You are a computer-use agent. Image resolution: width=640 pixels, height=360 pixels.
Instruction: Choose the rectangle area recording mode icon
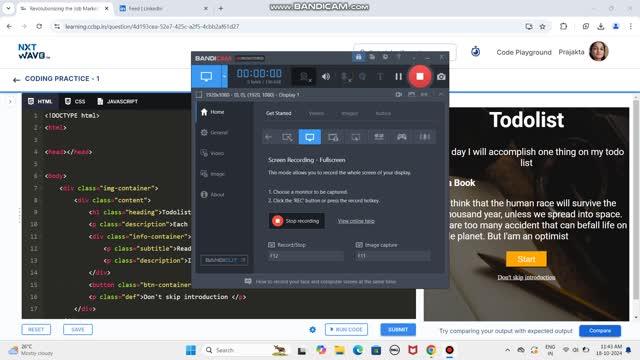point(287,137)
